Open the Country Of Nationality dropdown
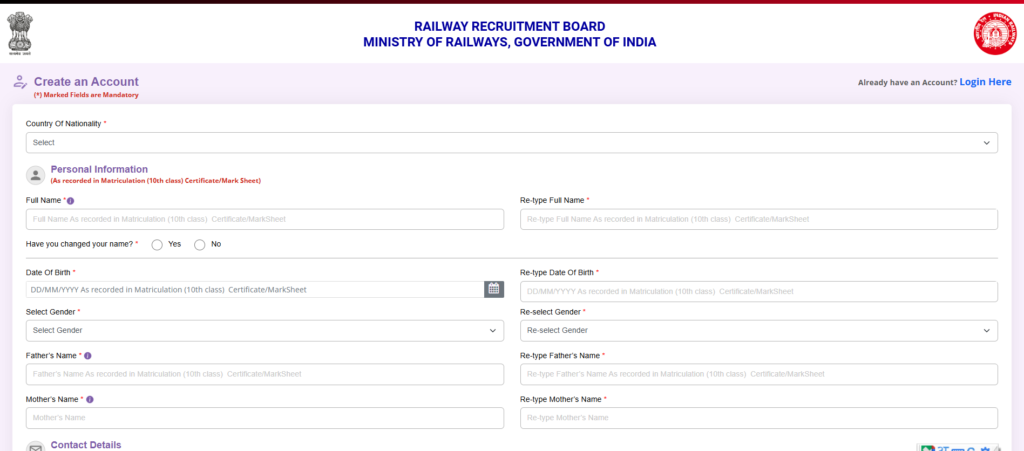This screenshot has height=451, width=1024. 511,143
